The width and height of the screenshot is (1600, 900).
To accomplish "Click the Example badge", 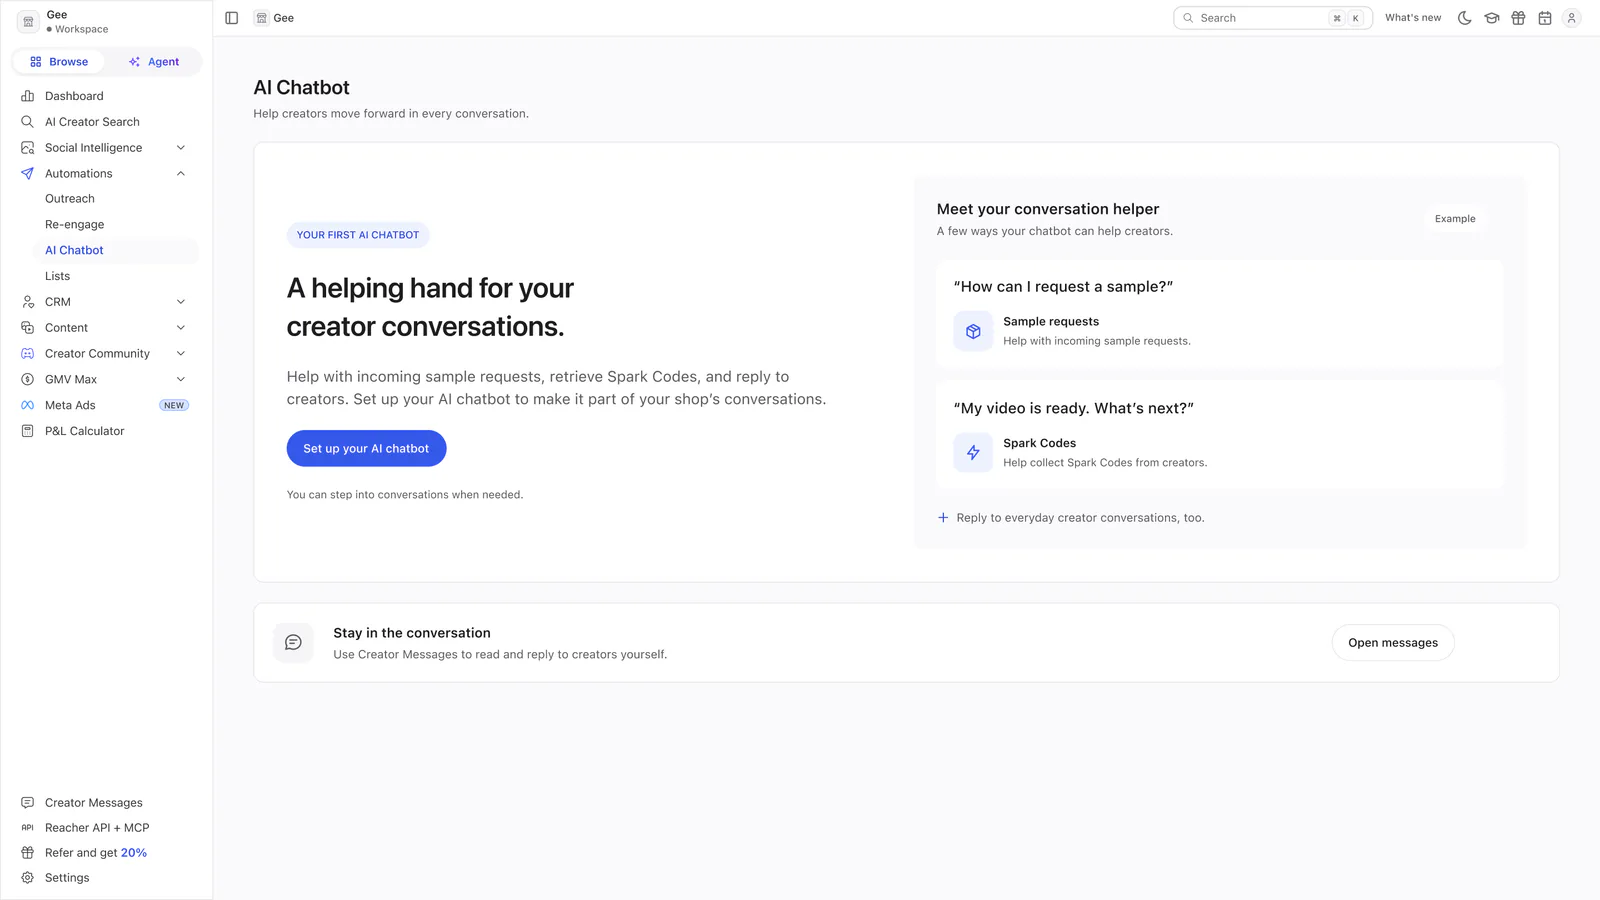I will tap(1455, 219).
